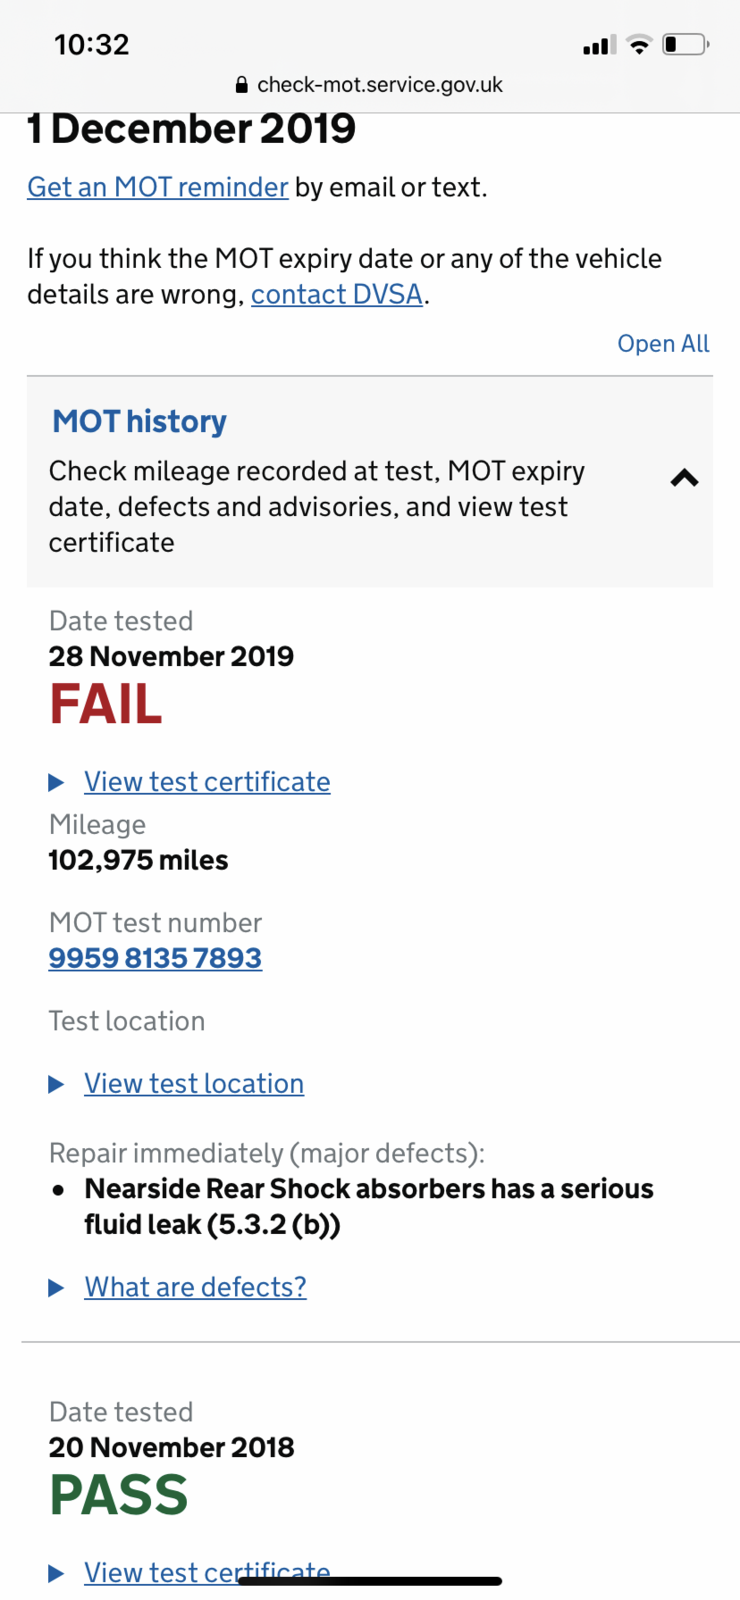Tap the Wi-Fi status icon

click(x=639, y=44)
